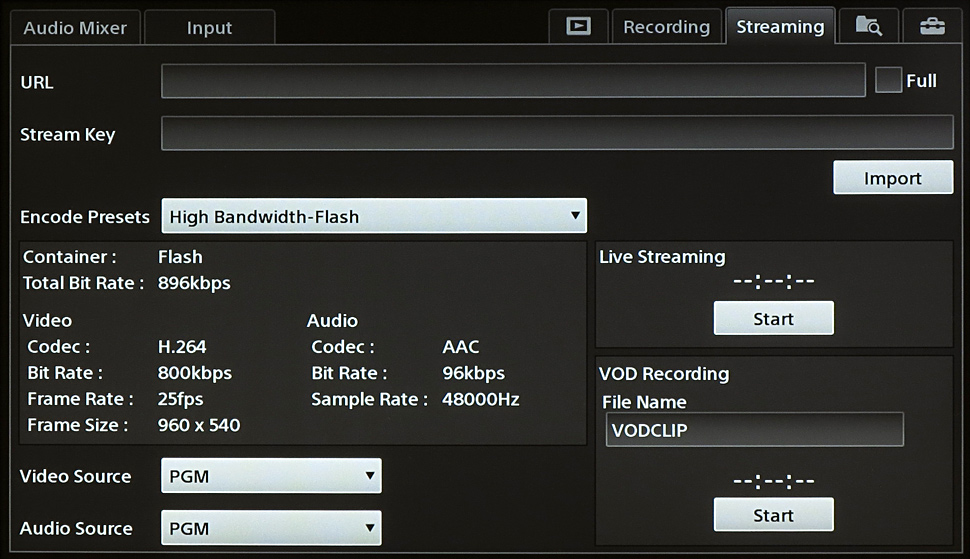Open the toolbox settings icon tab
Viewport: 970px width, 559px height.
[x=931, y=27]
